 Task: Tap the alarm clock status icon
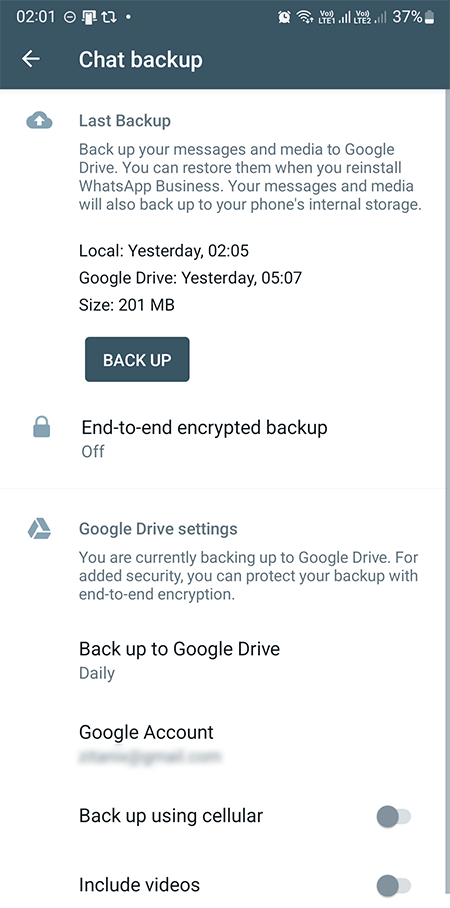click(x=284, y=17)
